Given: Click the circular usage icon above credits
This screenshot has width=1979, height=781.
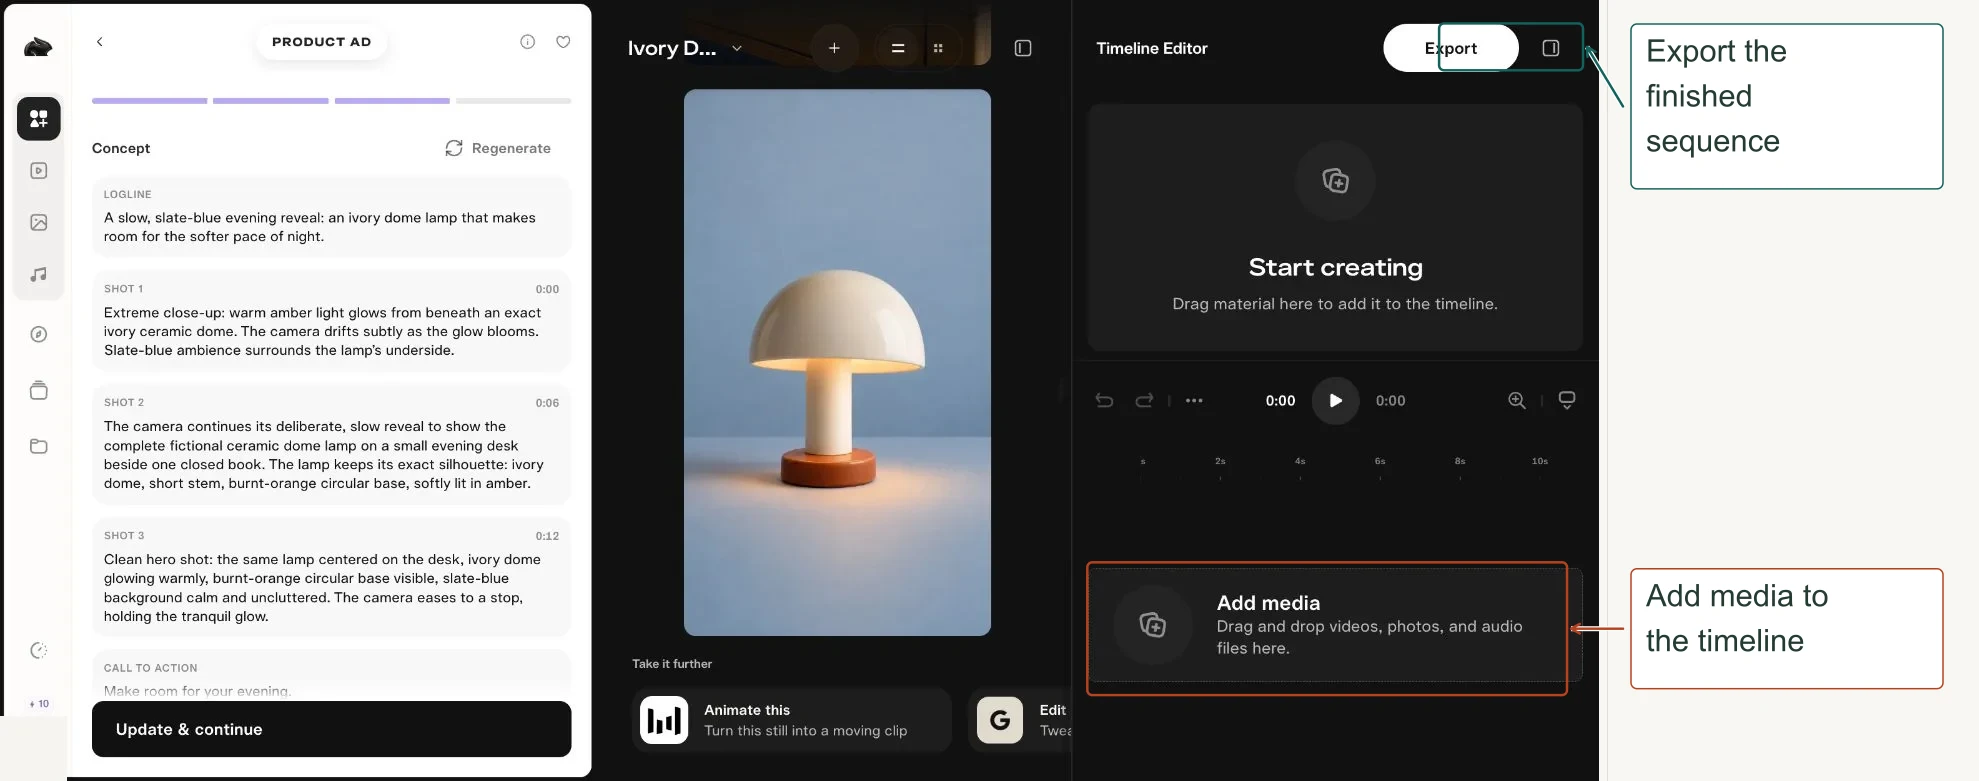Looking at the screenshot, I should click(x=39, y=651).
